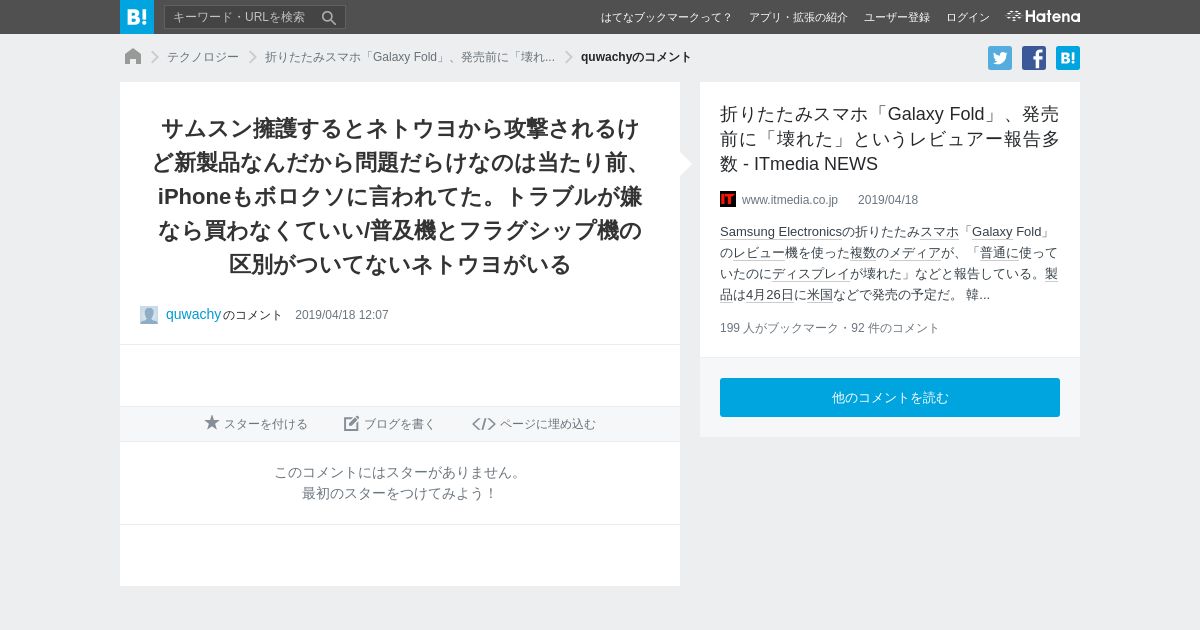This screenshot has height=630, width=1200.
Task: Click the Hatena logo in header
Action: point(1043,17)
